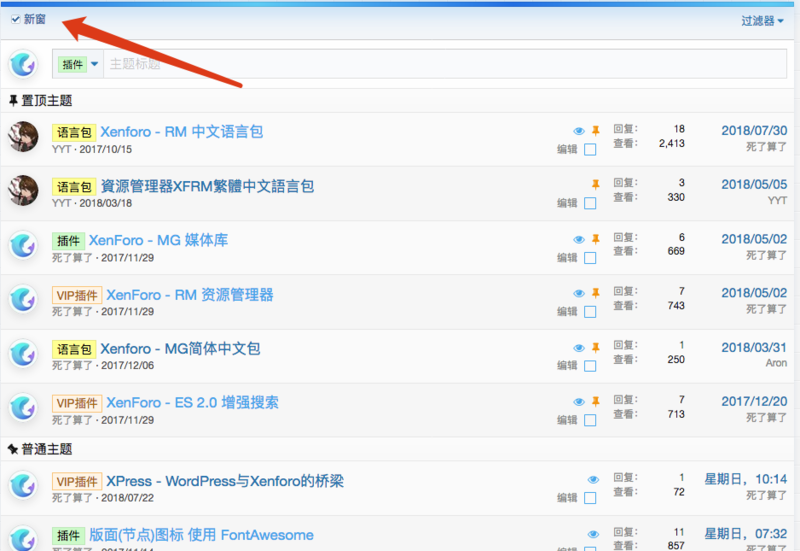Open 死了算了 avatar on Xenforo - MG简体中文包

pos(23,354)
